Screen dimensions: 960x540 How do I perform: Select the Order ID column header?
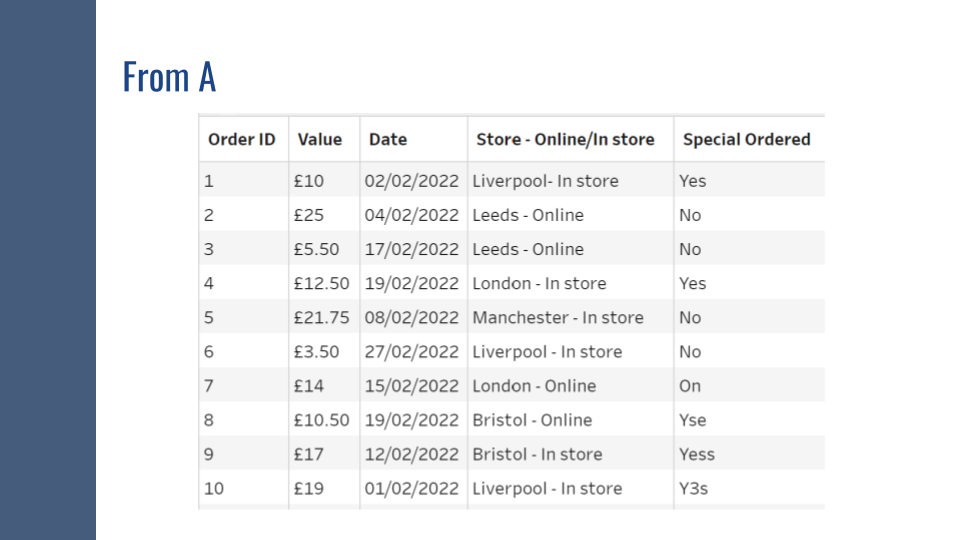coord(241,140)
